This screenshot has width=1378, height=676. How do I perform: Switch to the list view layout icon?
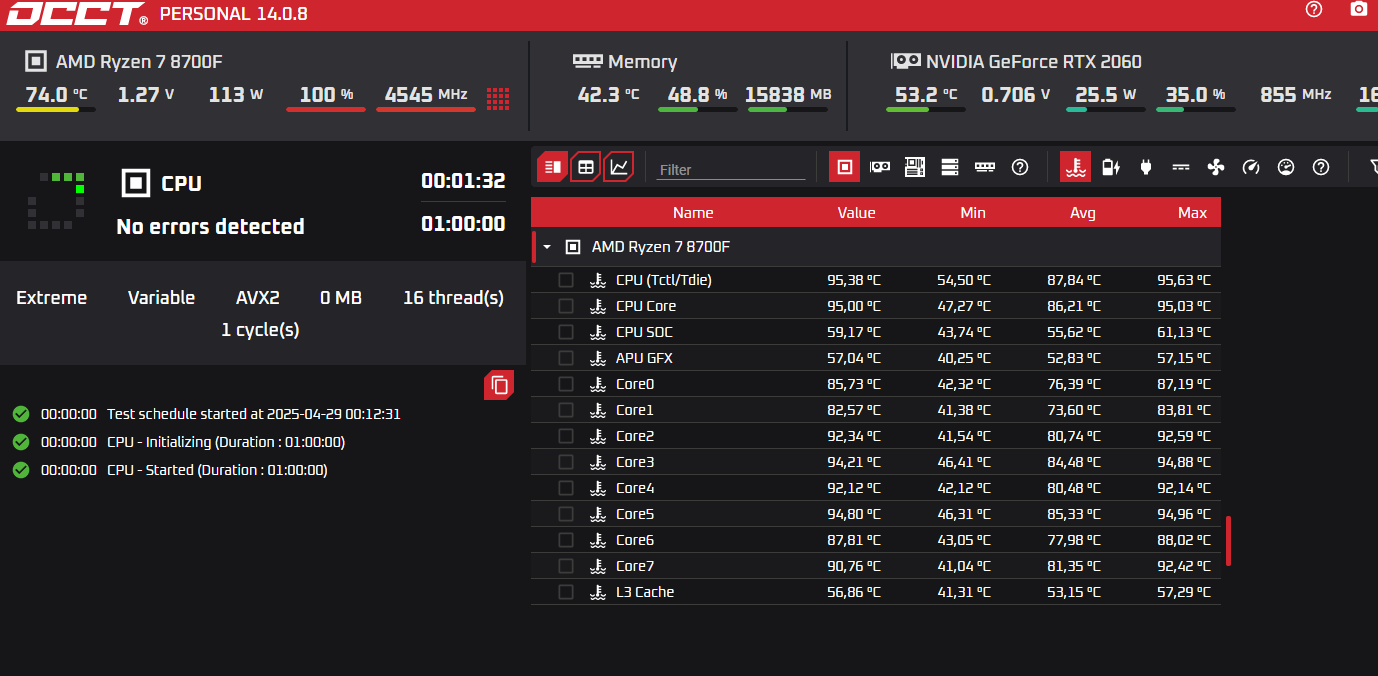click(x=552, y=167)
